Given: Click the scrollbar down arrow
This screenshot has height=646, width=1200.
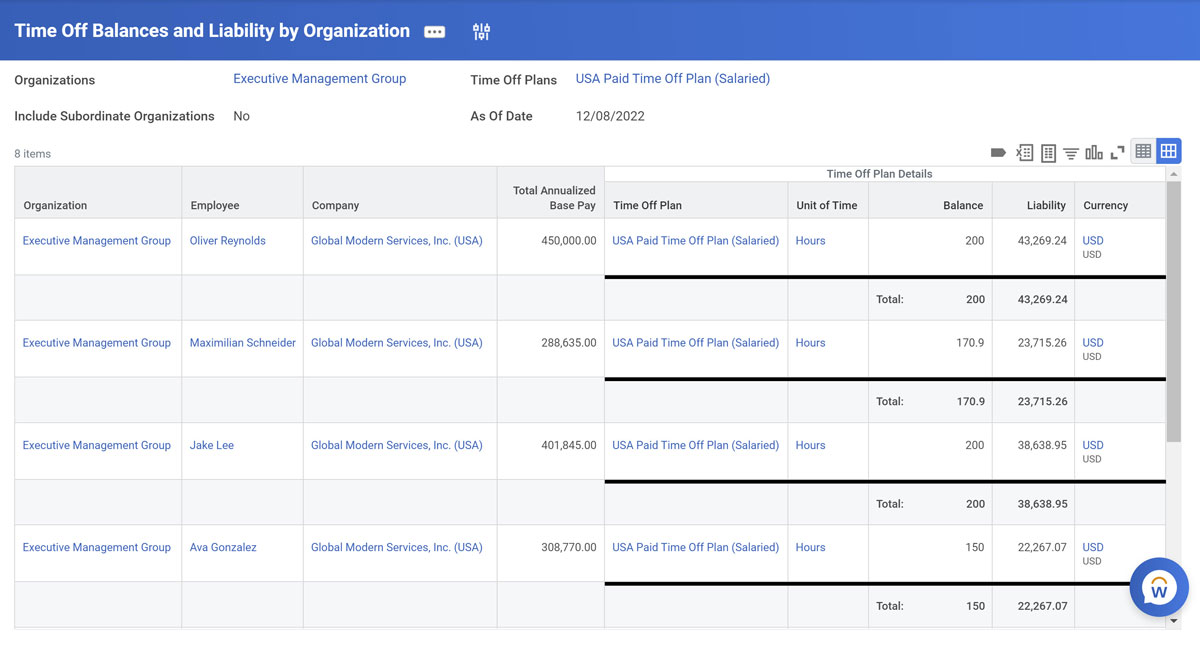Looking at the screenshot, I should coord(1174,621).
